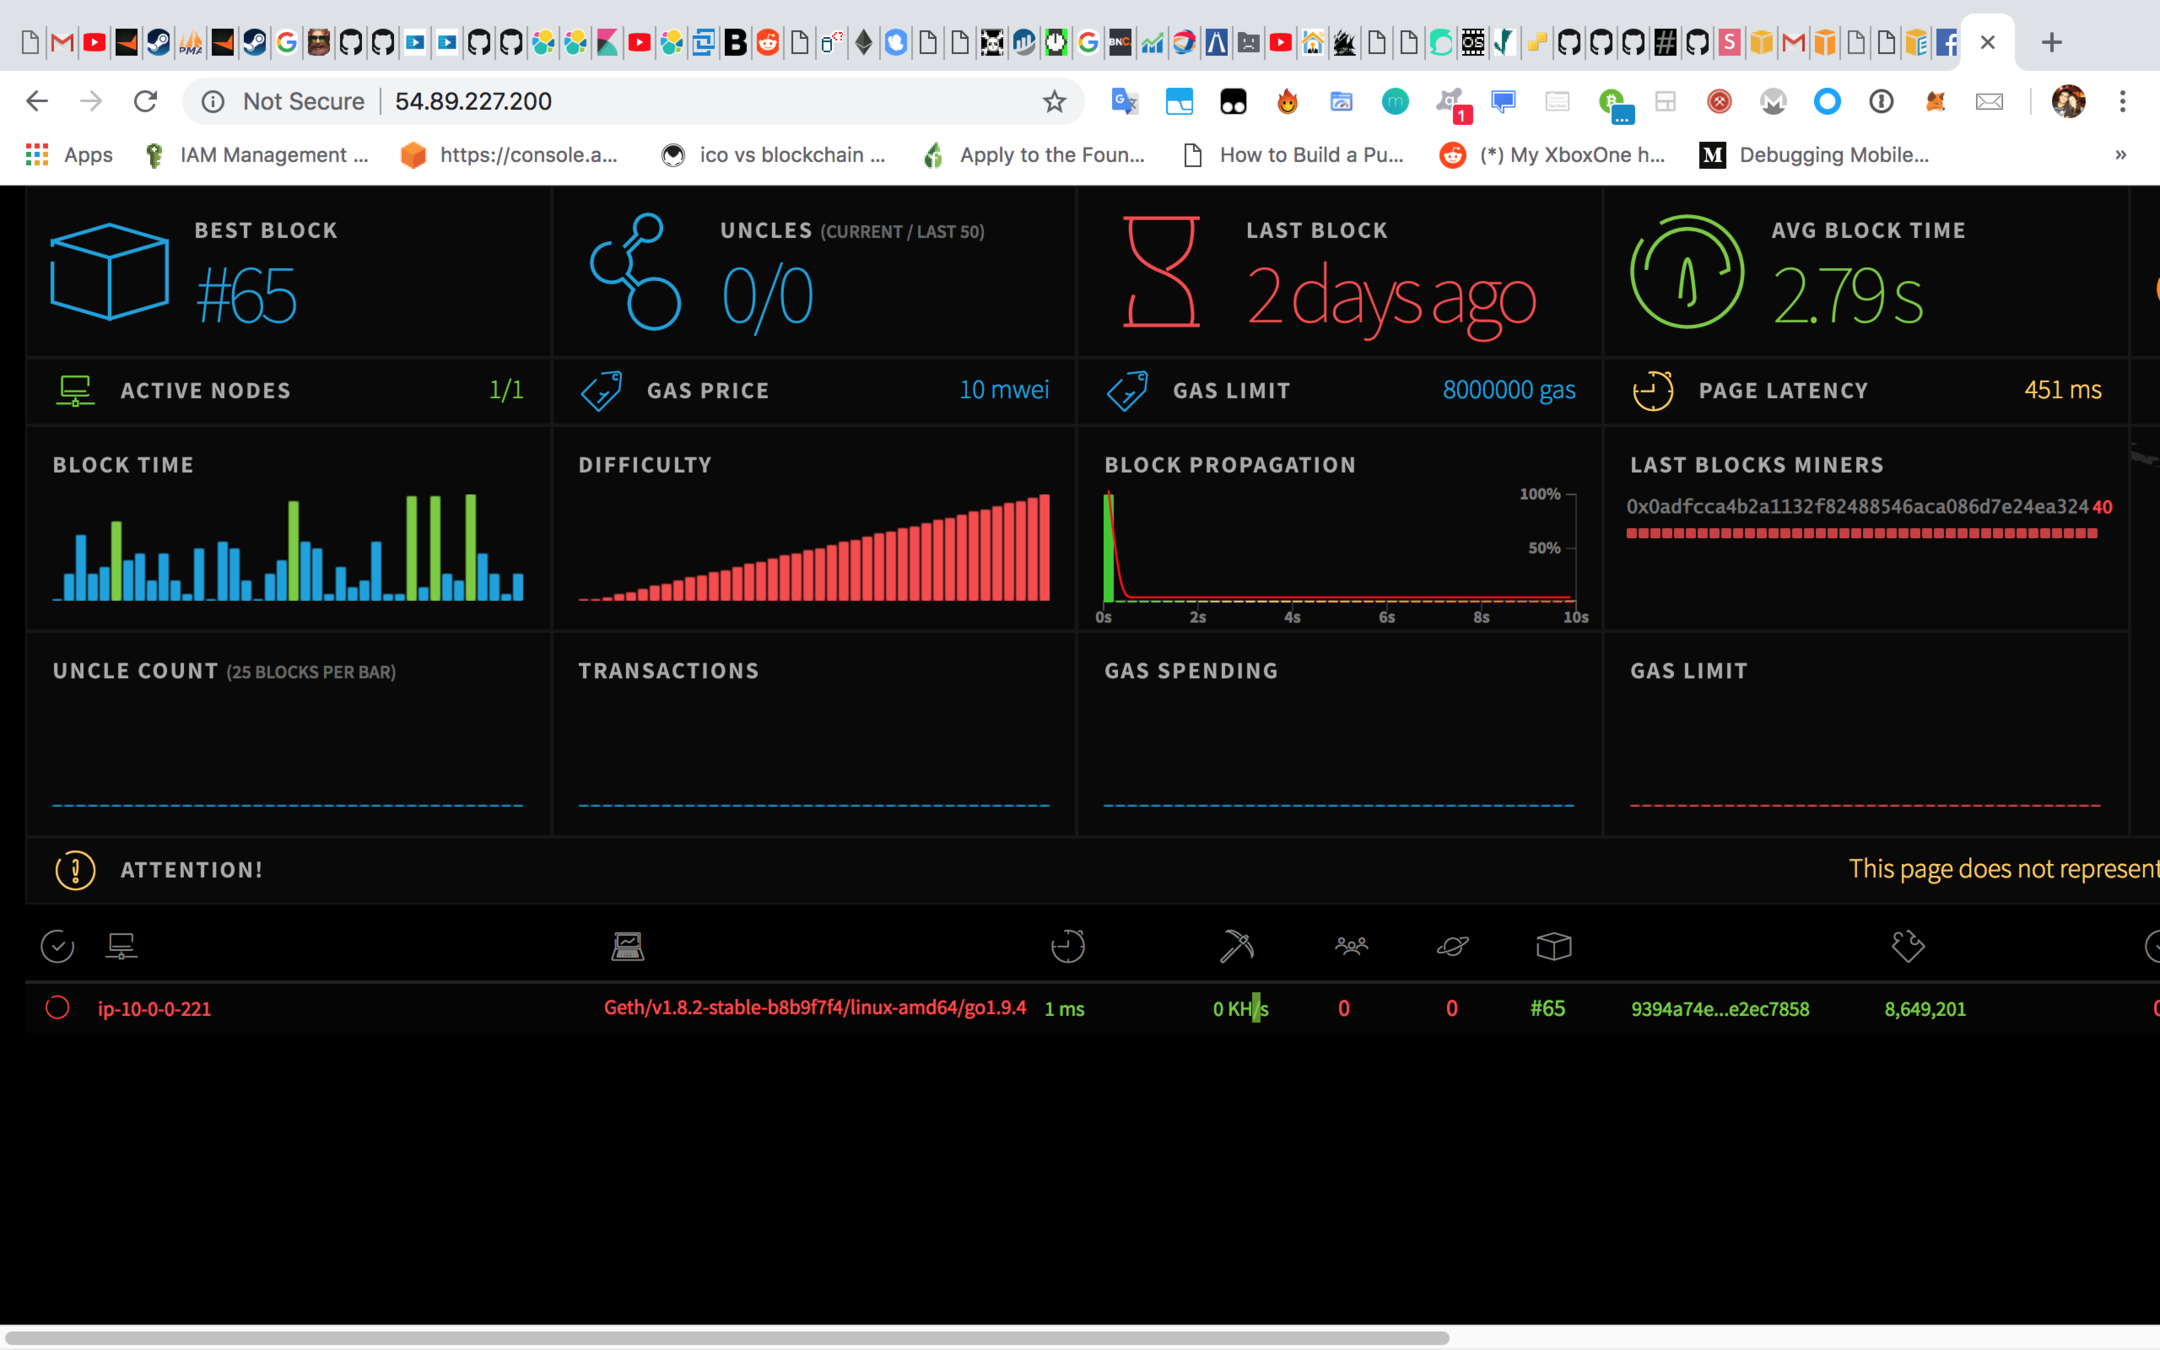Viewport: 2160px width, 1350px height.
Task: Sort by node type laptop icon
Action: (x=627, y=946)
